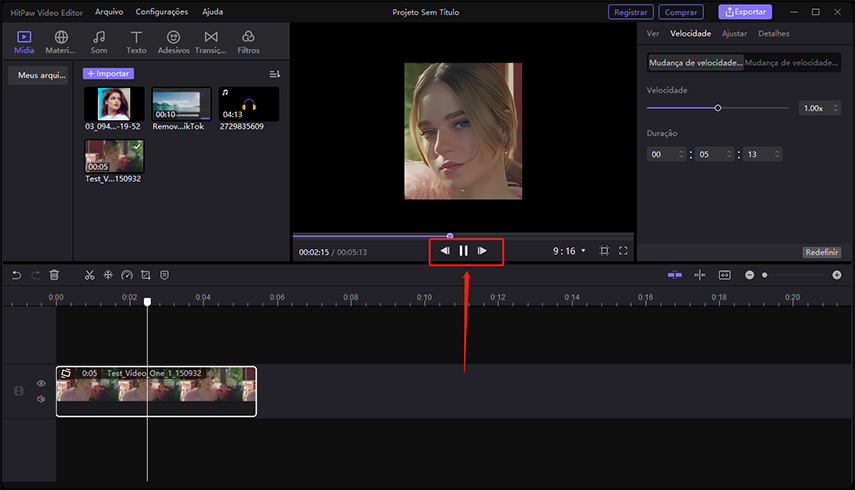Screen dimensions: 855x490
Task: Step back one frame in preview
Action: 445,251
